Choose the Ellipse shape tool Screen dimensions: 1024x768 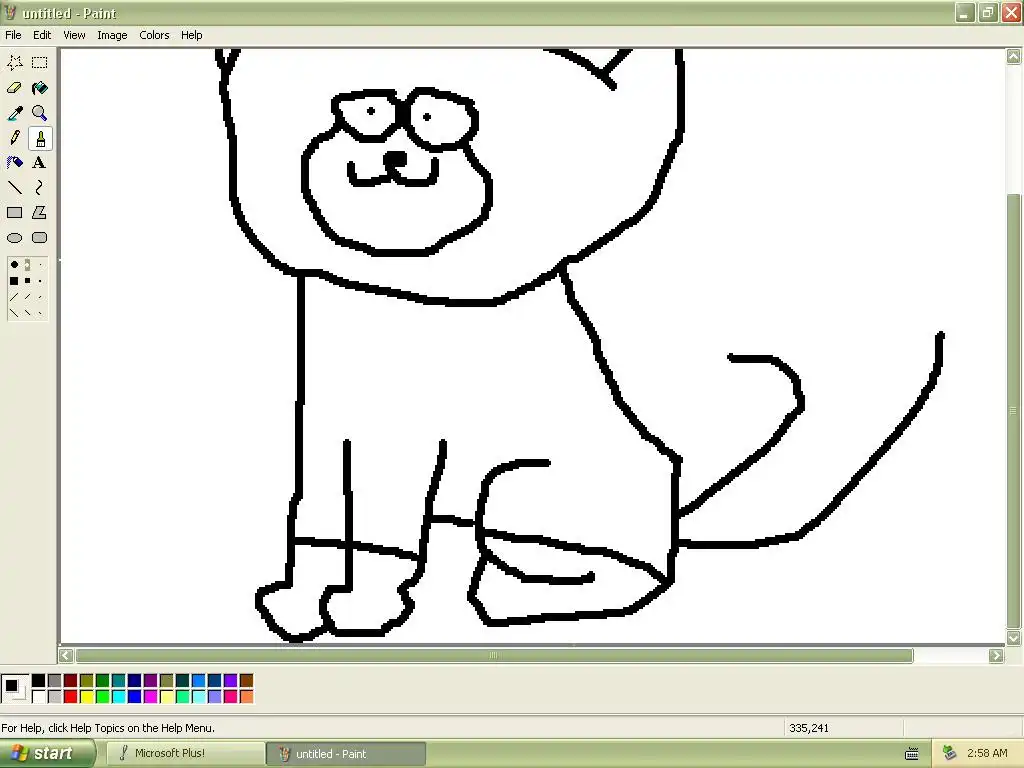[x=14, y=238]
